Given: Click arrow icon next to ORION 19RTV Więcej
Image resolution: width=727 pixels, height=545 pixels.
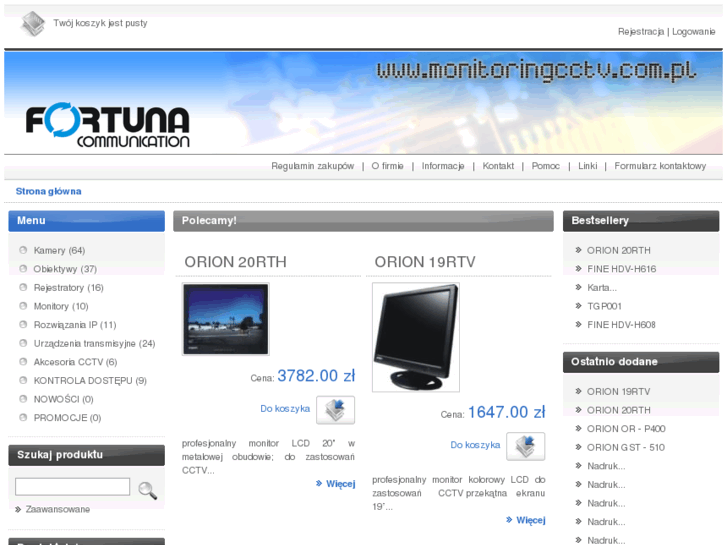Looking at the screenshot, I should tap(509, 519).
